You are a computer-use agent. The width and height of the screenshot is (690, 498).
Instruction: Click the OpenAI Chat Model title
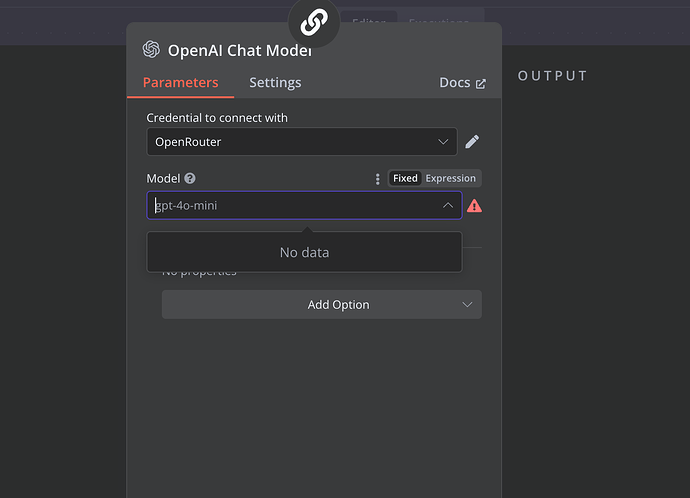(x=240, y=51)
